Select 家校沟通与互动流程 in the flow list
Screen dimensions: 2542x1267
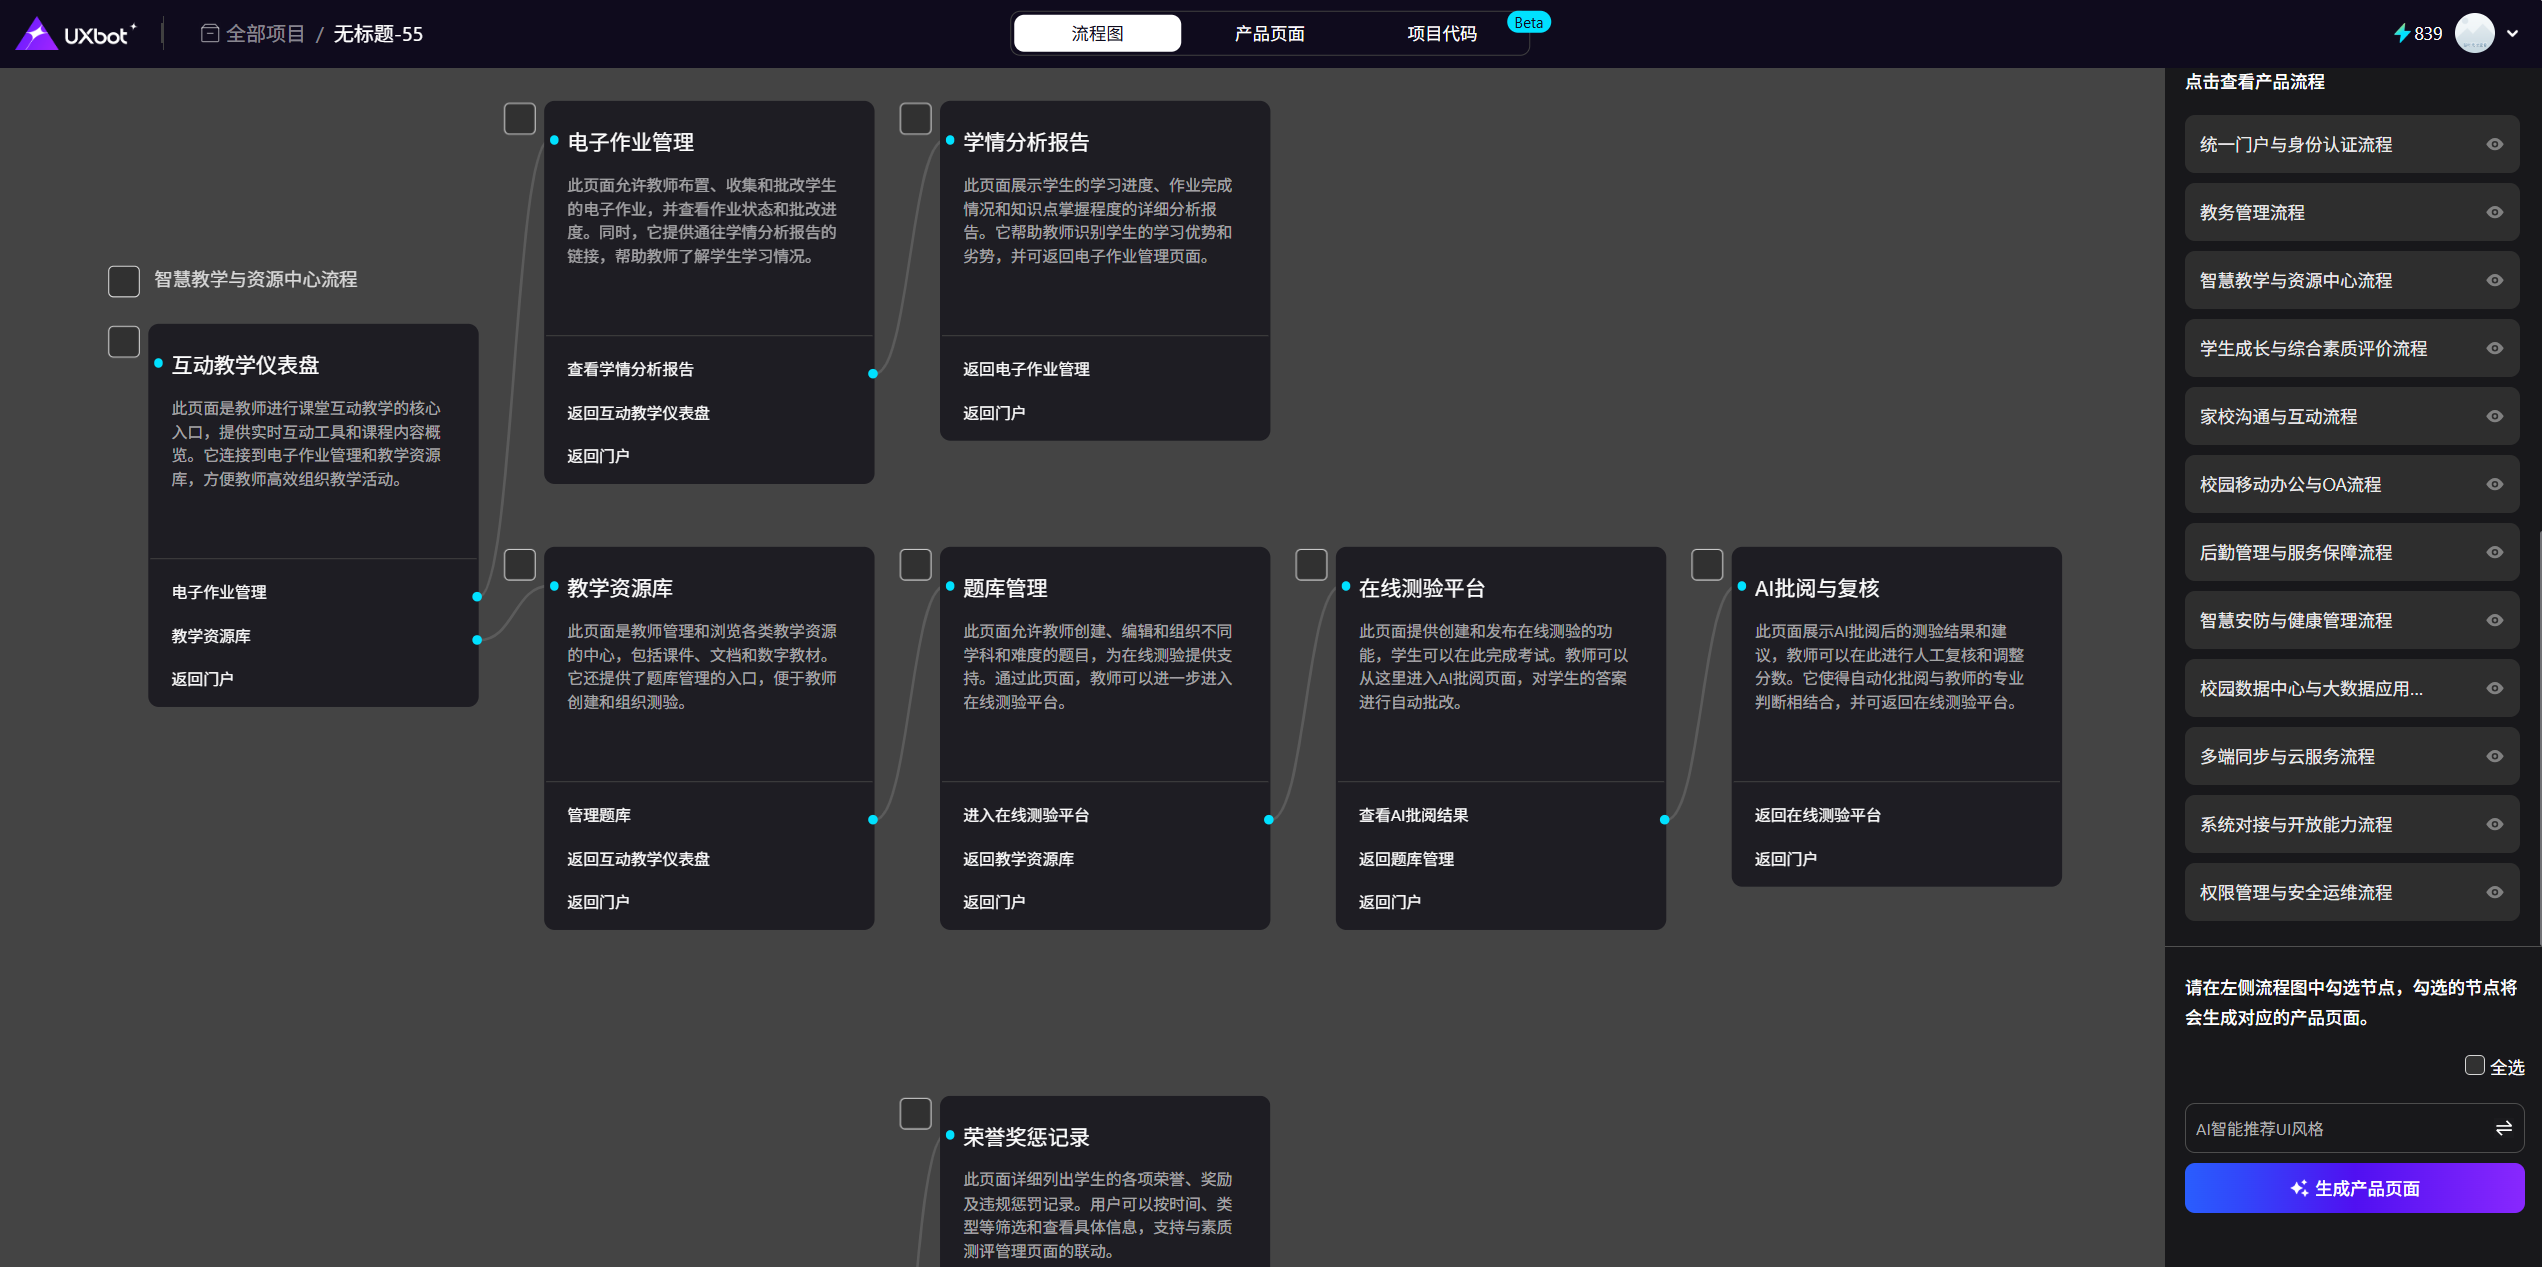[2351, 416]
